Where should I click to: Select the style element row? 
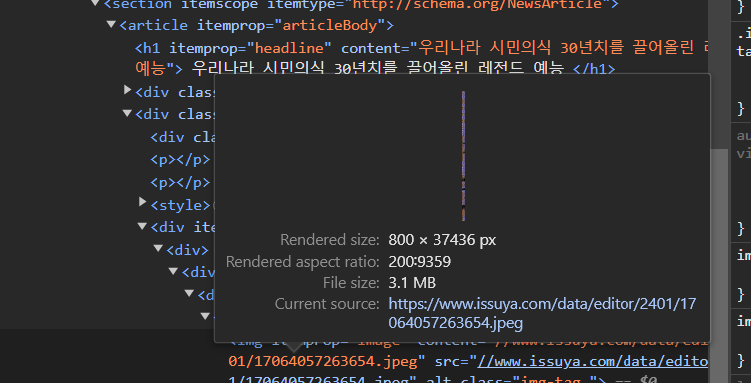pyautogui.click(x=182, y=205)
